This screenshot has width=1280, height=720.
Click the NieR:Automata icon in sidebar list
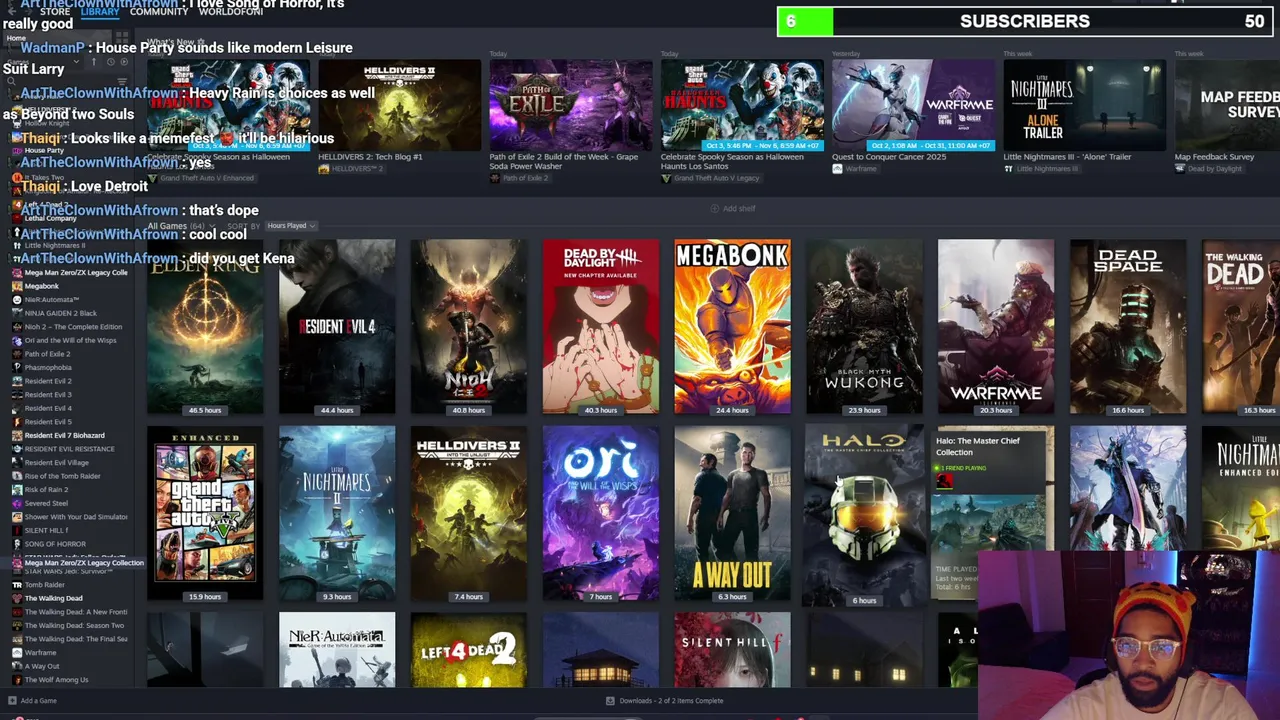pos(17,300)
